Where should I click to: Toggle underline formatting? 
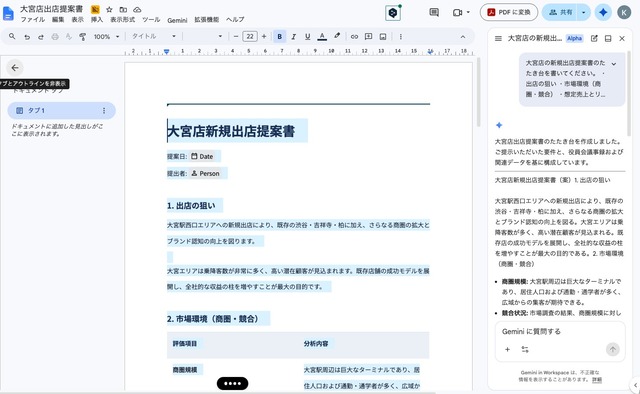(307, 37)
